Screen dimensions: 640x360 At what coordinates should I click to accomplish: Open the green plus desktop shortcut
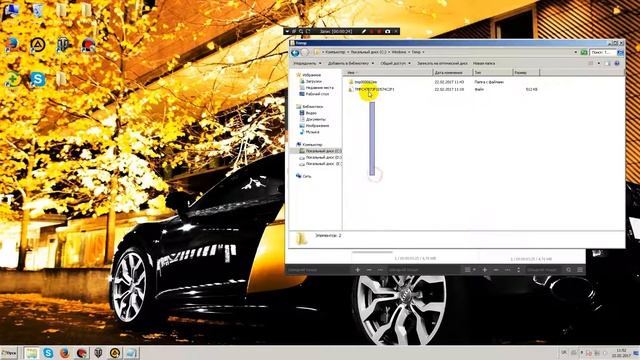(12, 78)
